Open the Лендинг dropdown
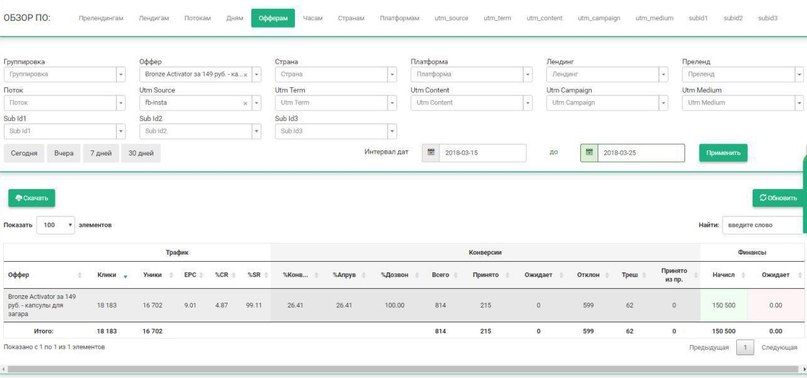This screenshot has height=378, width=807. coord(607,75)
